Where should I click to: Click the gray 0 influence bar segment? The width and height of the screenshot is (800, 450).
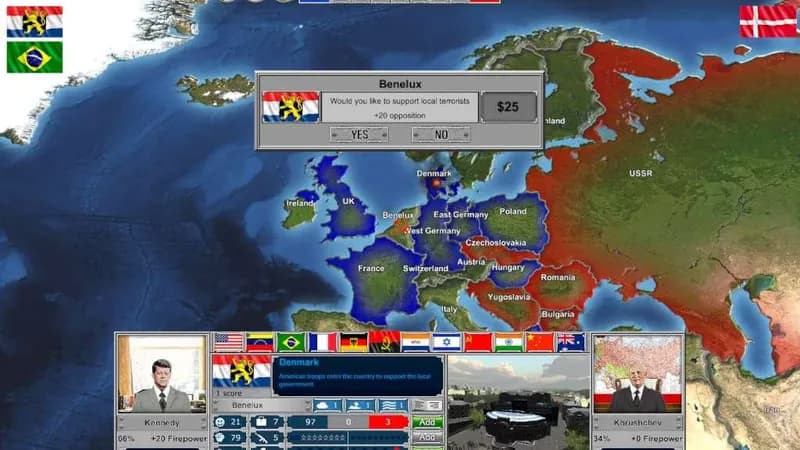click(348, 422)
